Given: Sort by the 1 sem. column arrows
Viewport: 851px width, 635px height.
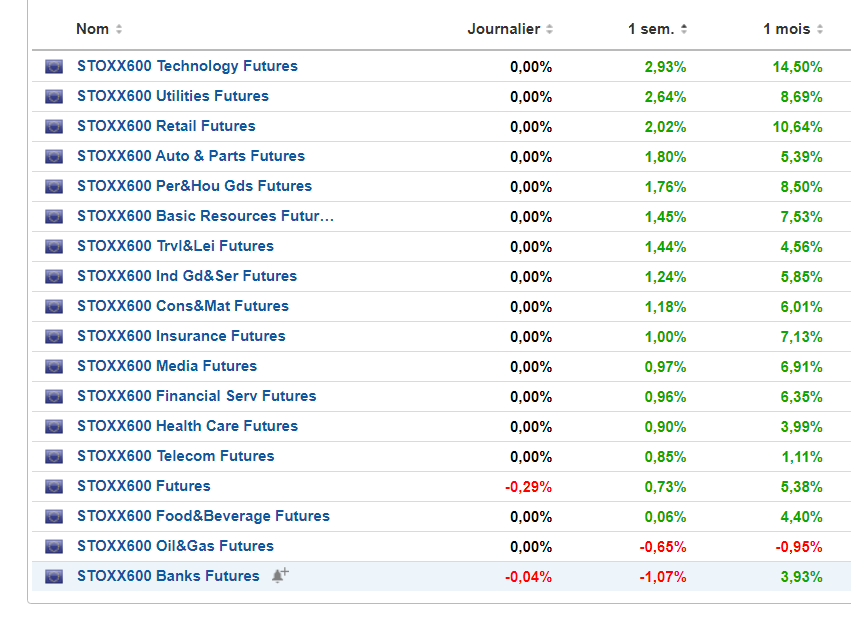Looking at the screenshot, I should [x=684, y=30].
